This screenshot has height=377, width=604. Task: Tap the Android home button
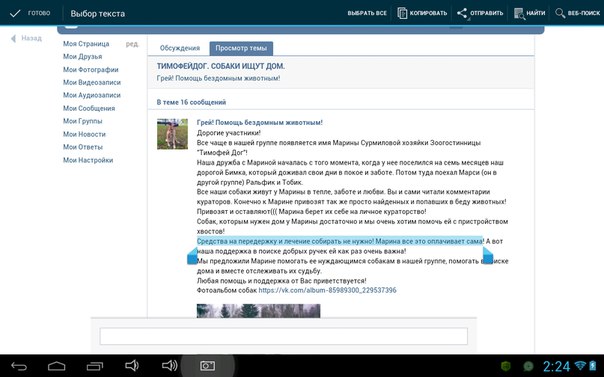pyautogui.click(x=57, y=366)
